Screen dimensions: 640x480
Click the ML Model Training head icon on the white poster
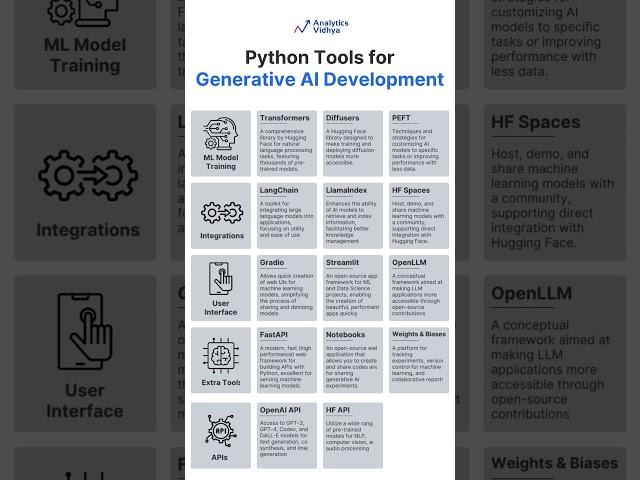tap(221, 134)
